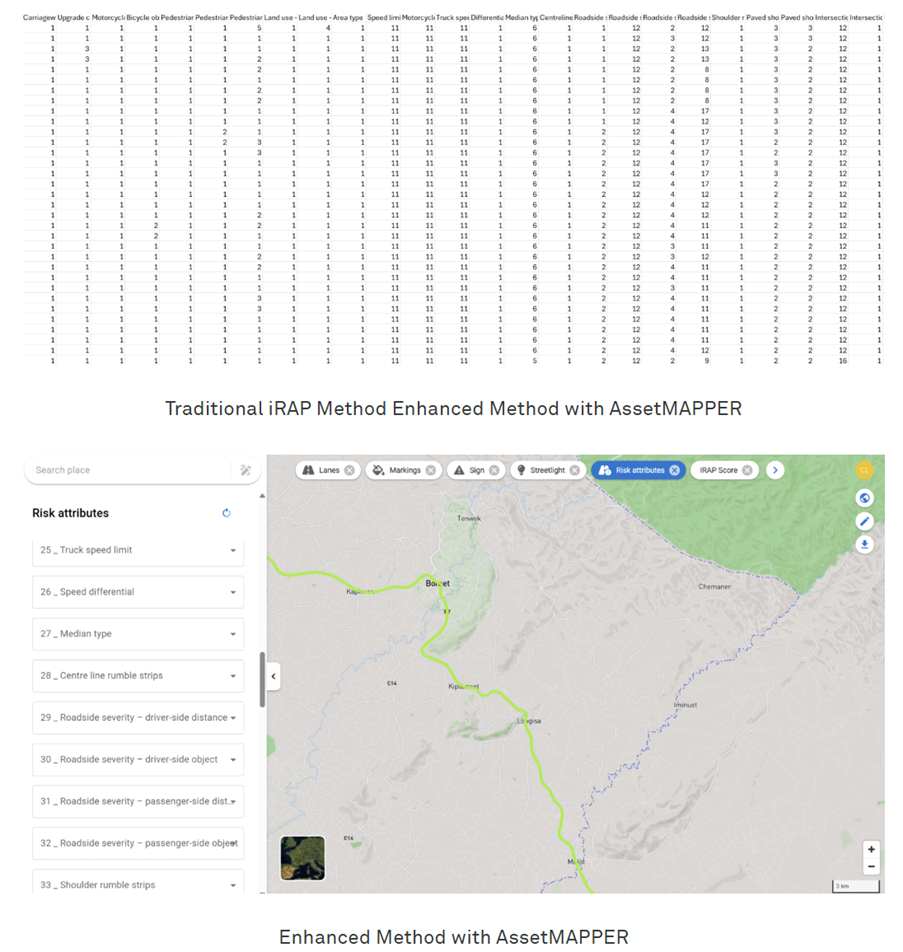Remove the Lanes layer chip
Screen dimensions: 903x952
(x=349, y=470)
